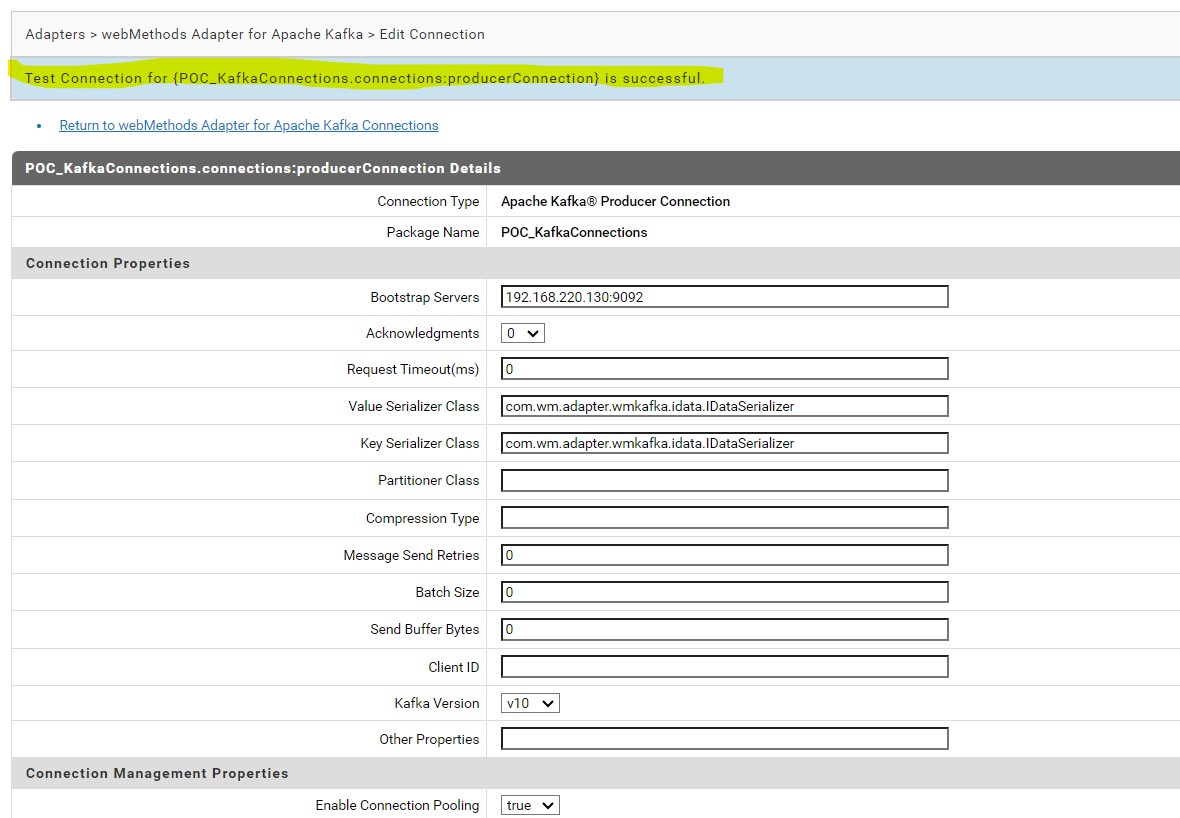Image resolution: width=1180 pixels, height=818 pixels.
Task: Click inside the Bootstrap Servers field
Action: tap(725, 296)
